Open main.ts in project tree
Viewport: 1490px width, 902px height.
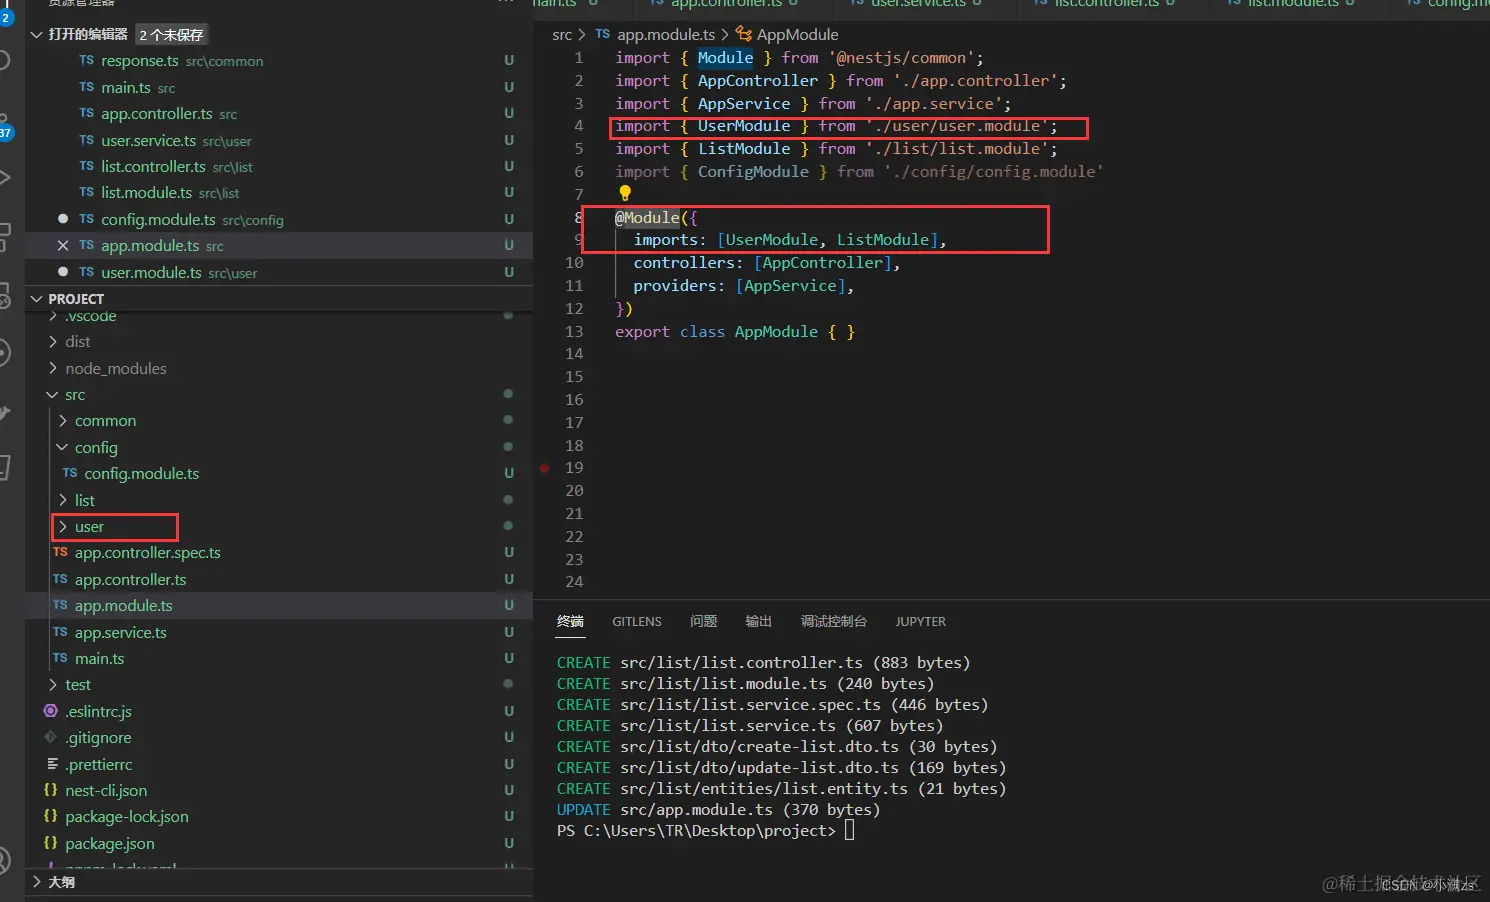point(278,658)
